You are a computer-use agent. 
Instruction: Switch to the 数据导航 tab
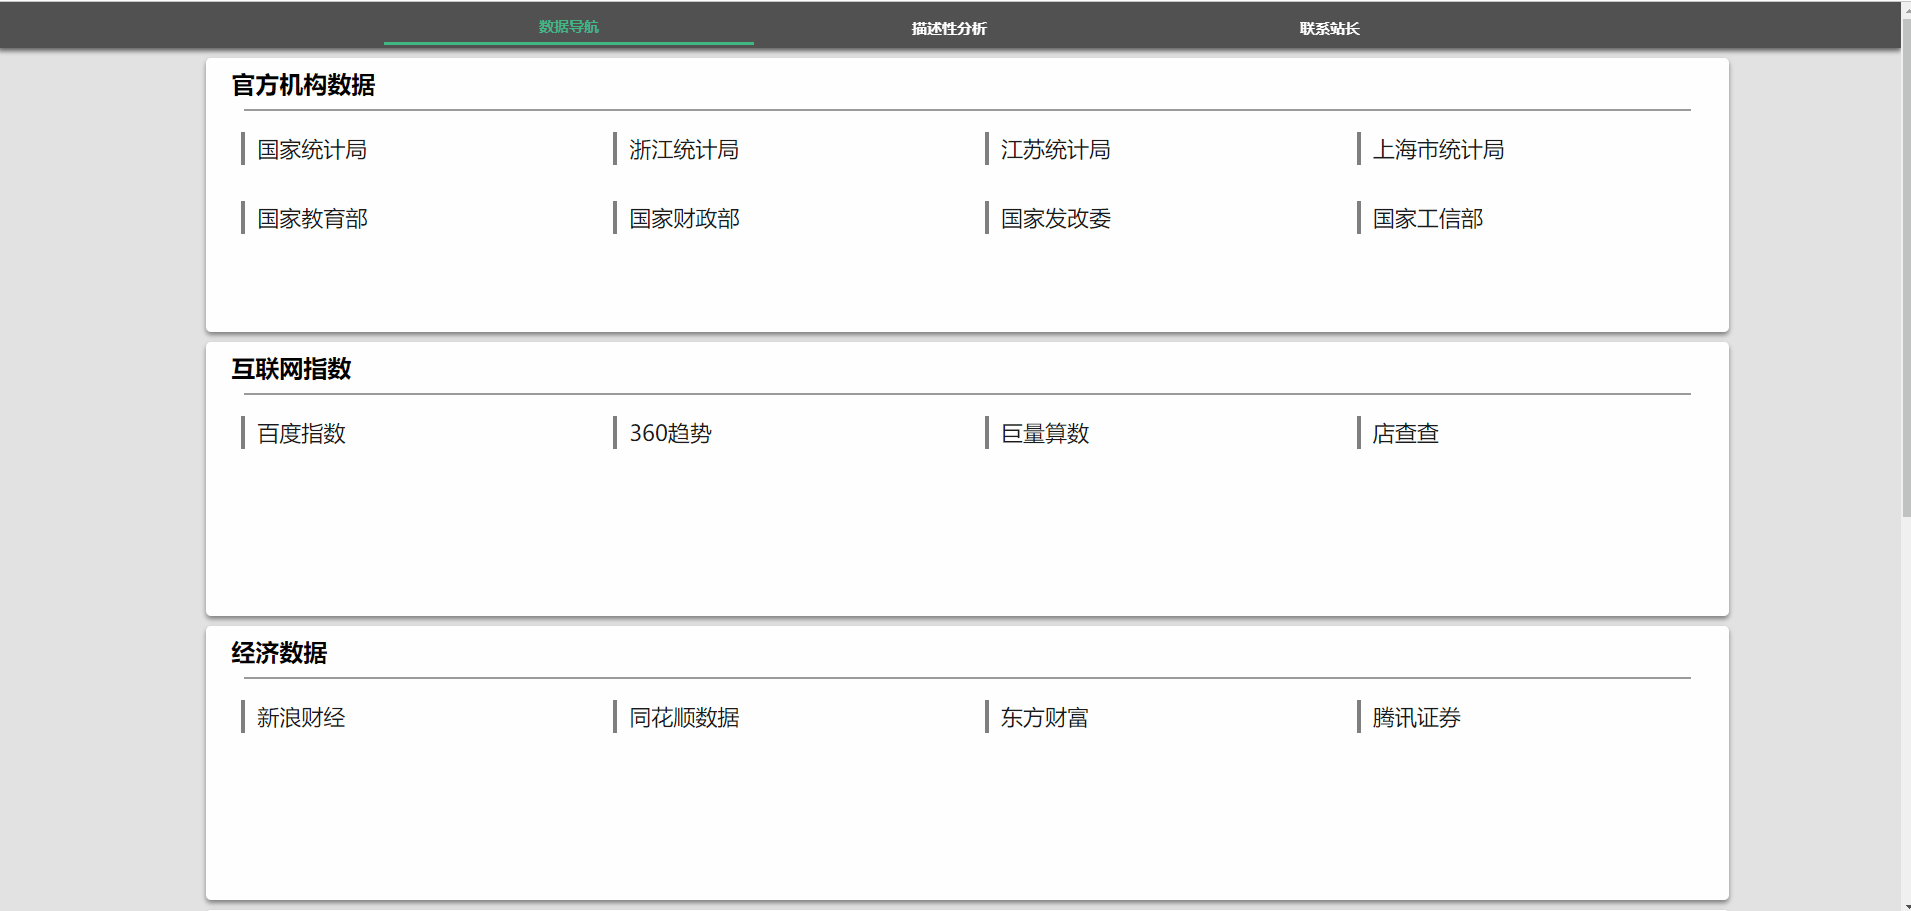(568, 27)
